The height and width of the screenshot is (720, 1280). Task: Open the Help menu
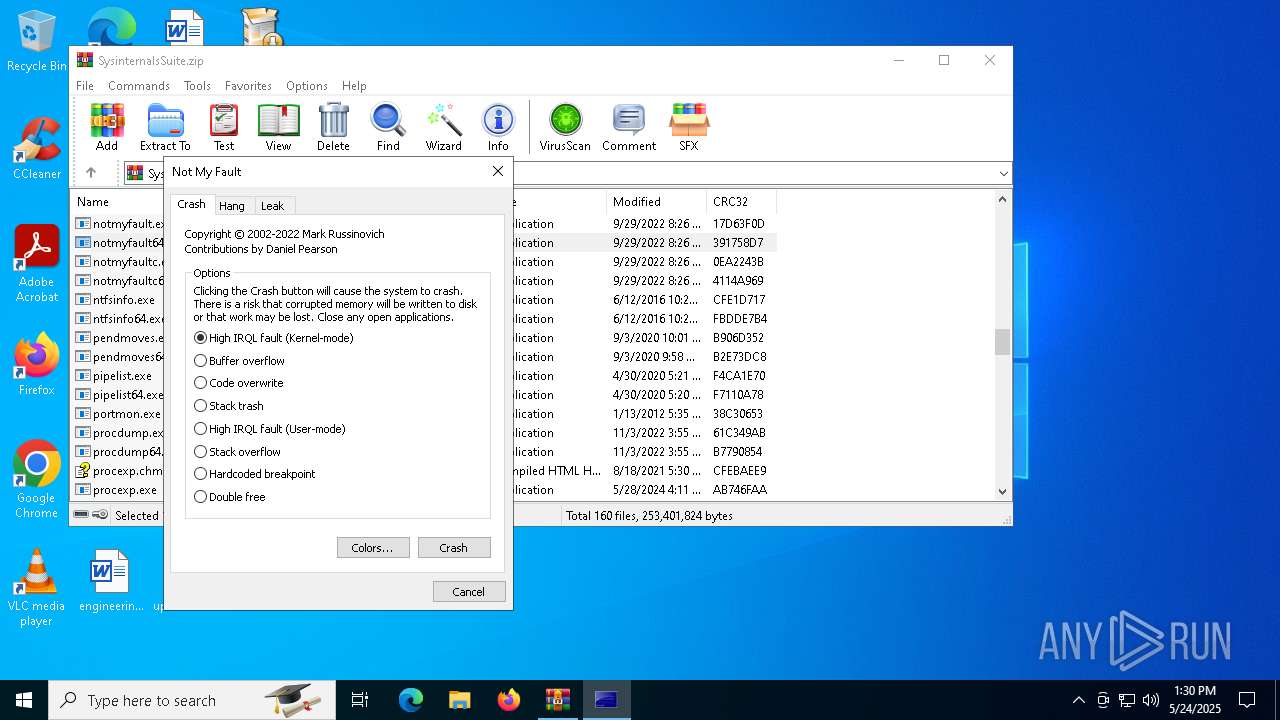tap(354, 86)
